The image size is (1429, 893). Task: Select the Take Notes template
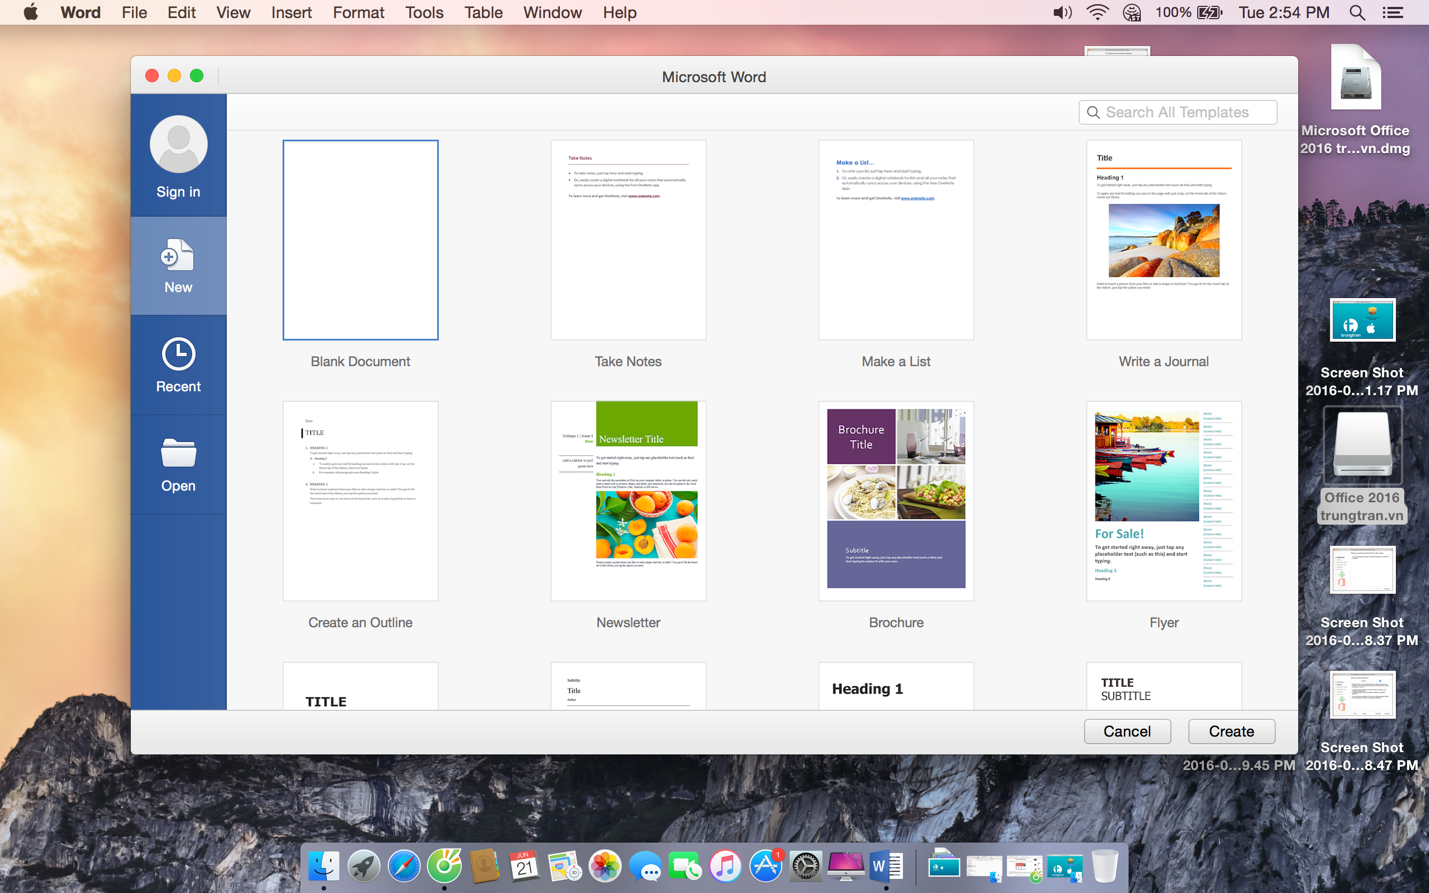[x=628, y=240]
